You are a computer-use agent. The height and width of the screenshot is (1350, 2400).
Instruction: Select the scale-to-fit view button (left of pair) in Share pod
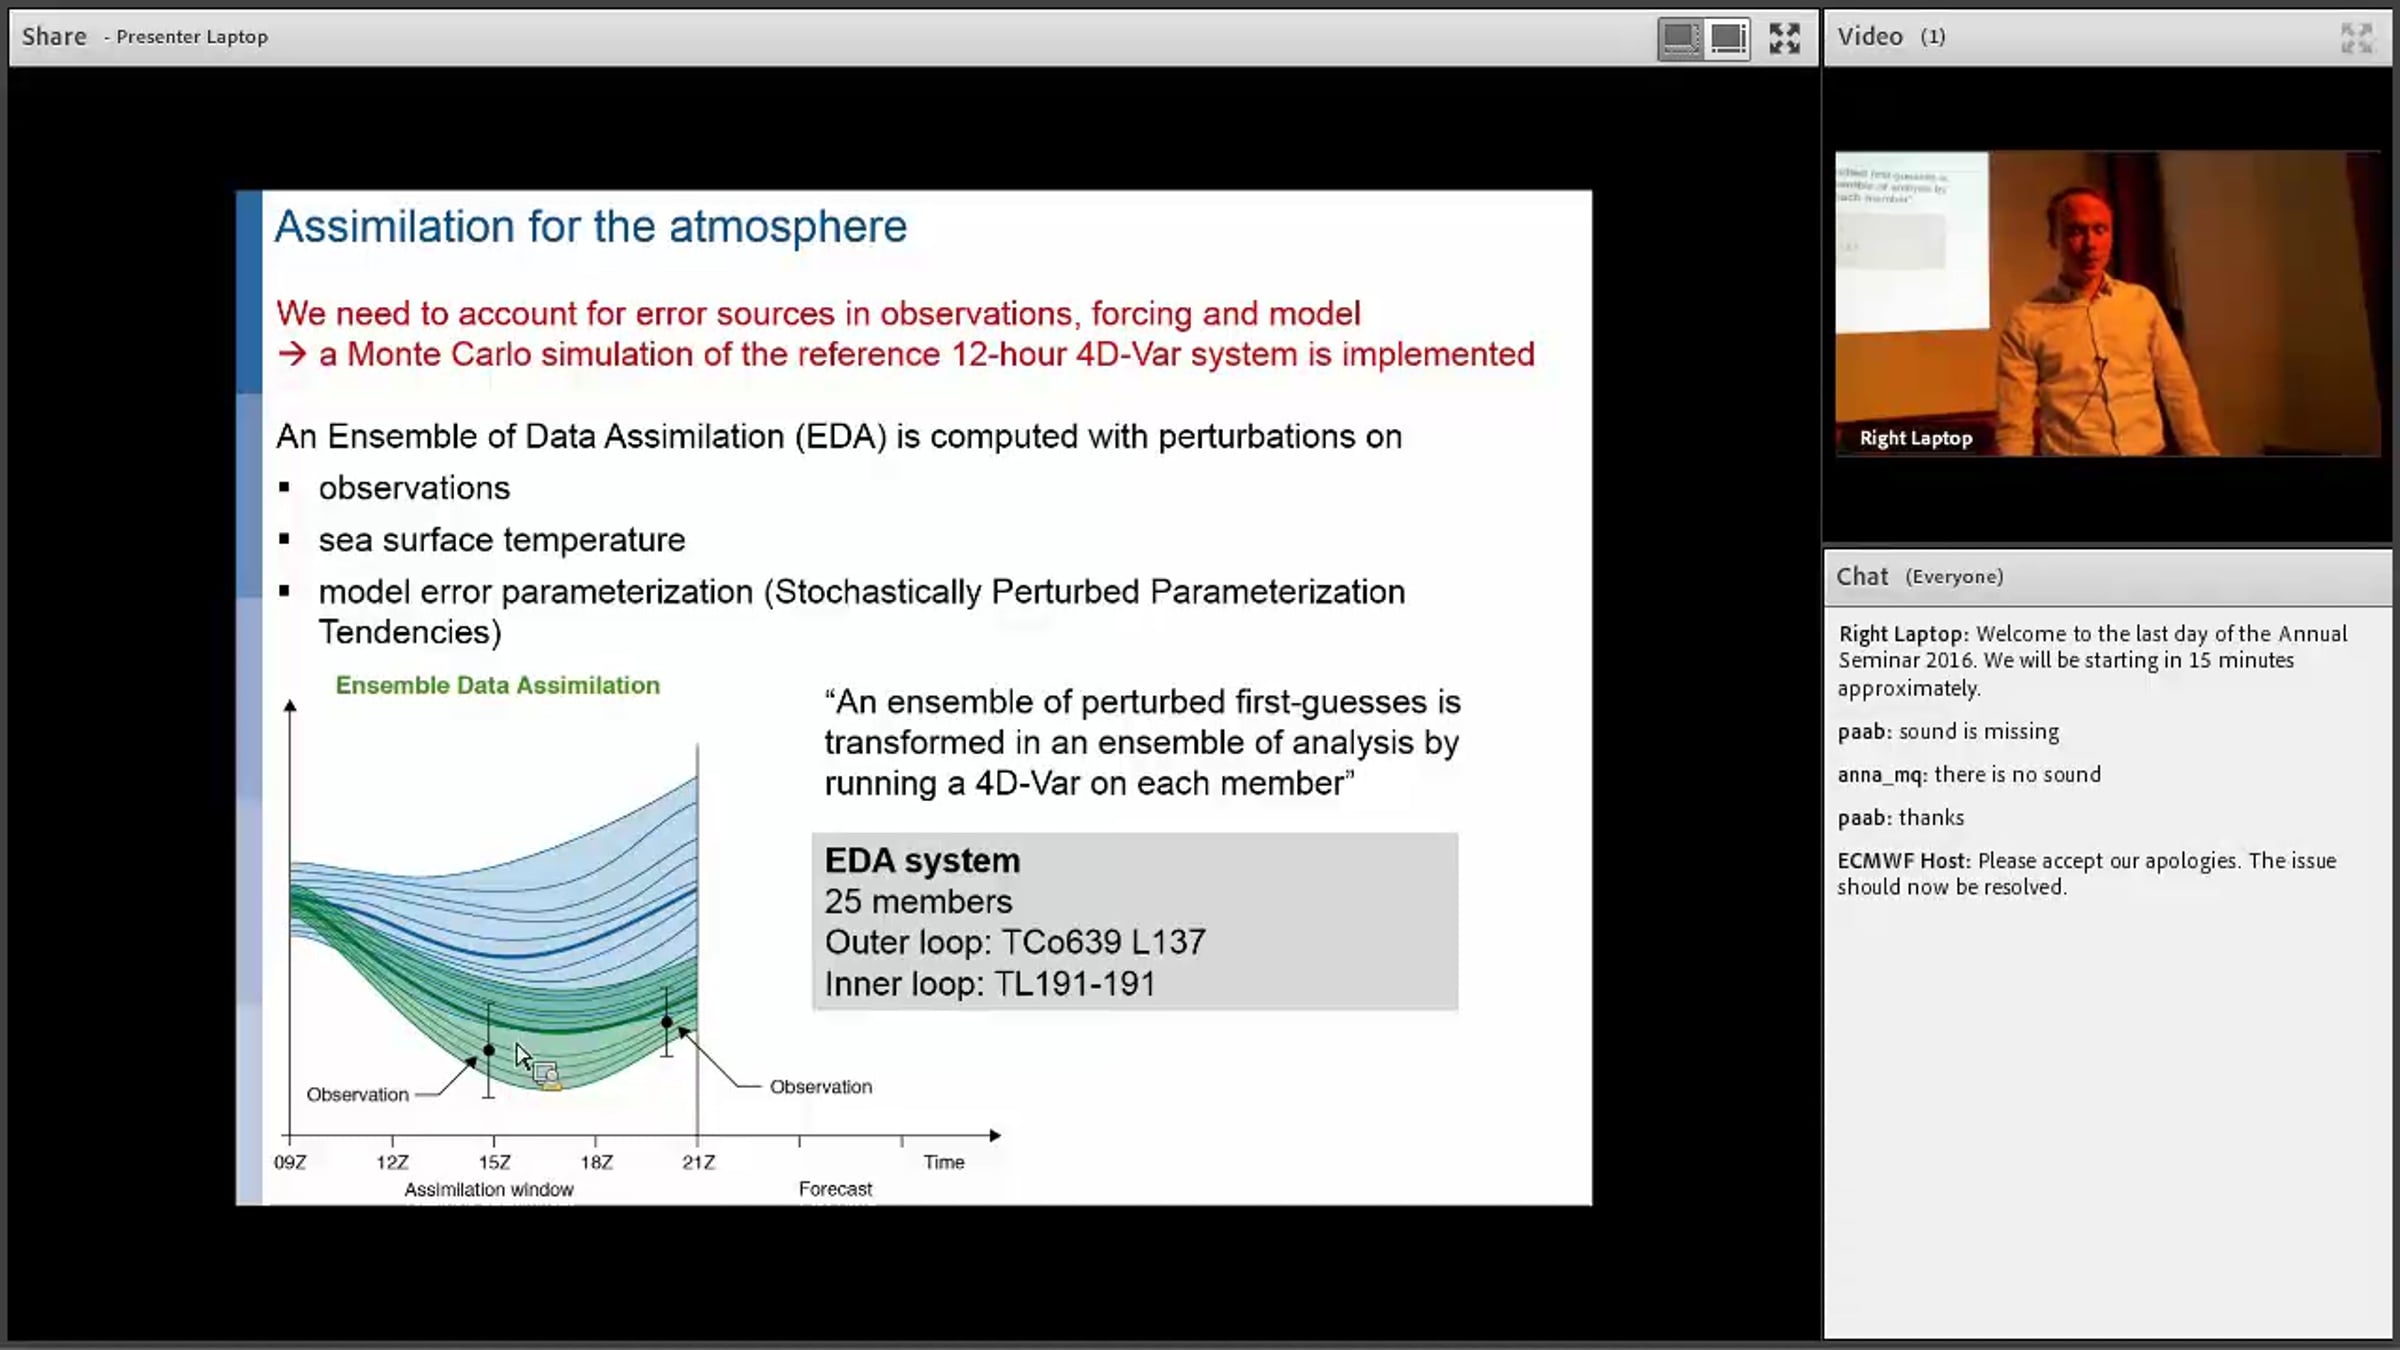click(1680, 38)
